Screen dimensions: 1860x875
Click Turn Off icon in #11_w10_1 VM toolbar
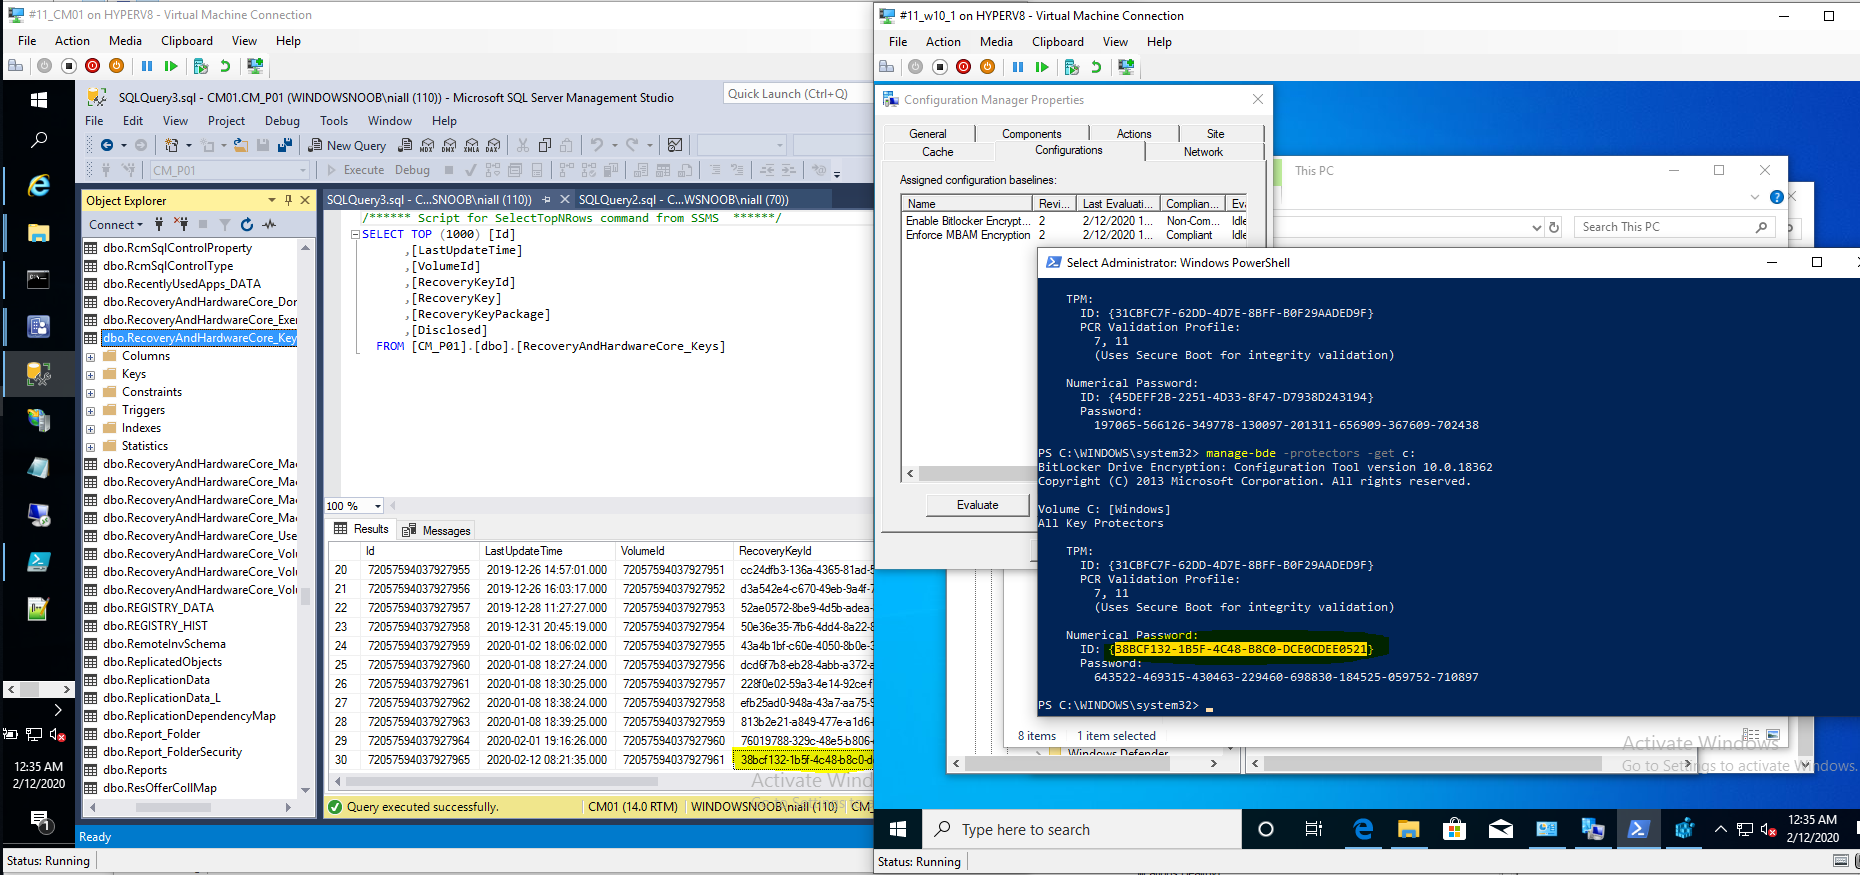(940, 67)
